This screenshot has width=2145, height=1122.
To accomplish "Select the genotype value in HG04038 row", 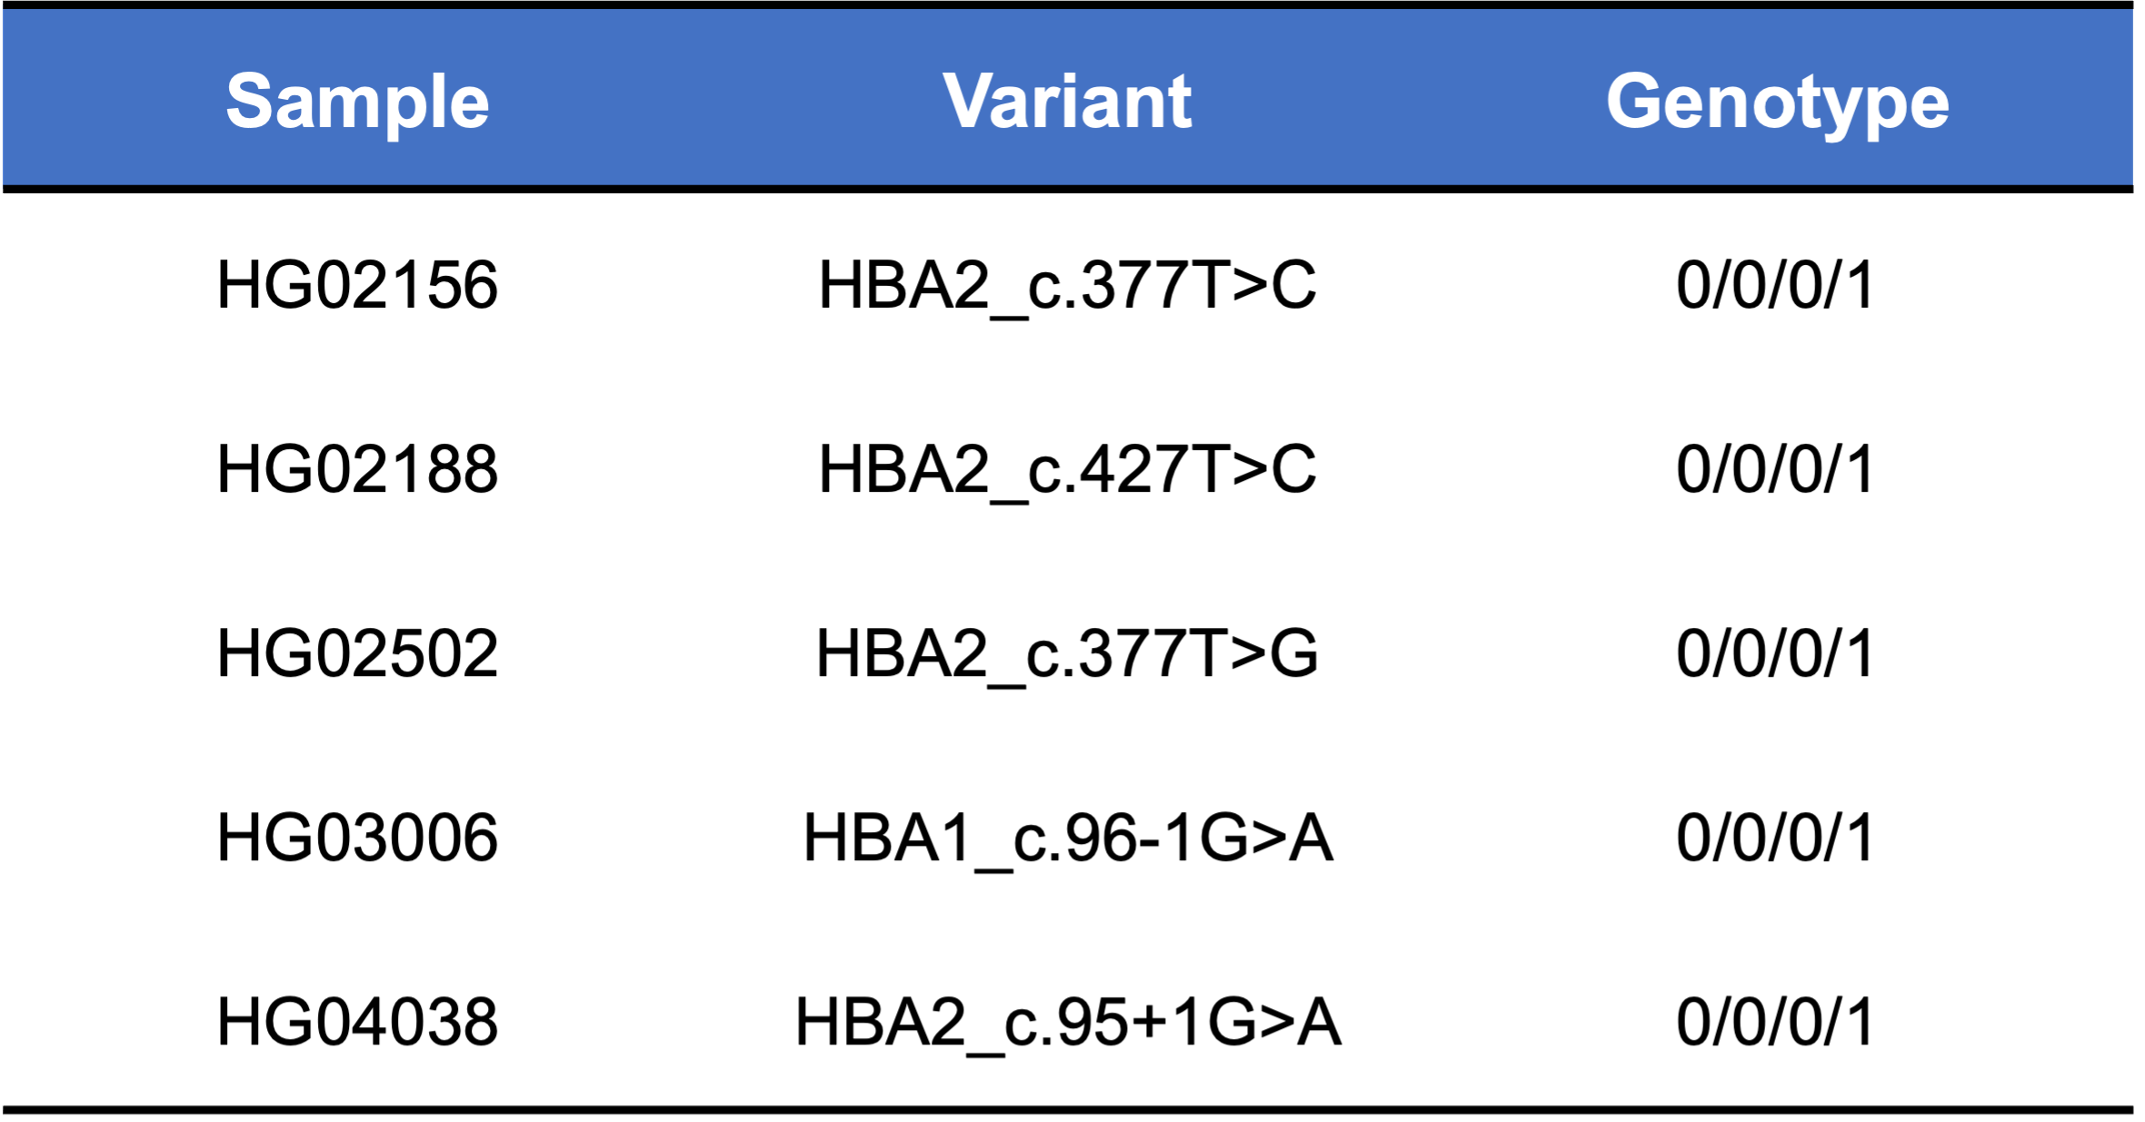I will click(x=1775, y=1021).
